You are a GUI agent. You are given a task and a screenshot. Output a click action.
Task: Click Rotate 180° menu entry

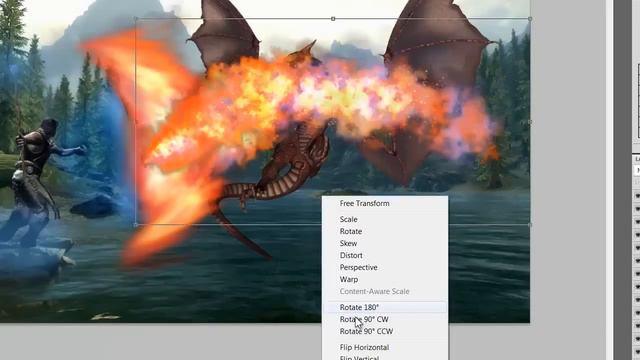359,307
